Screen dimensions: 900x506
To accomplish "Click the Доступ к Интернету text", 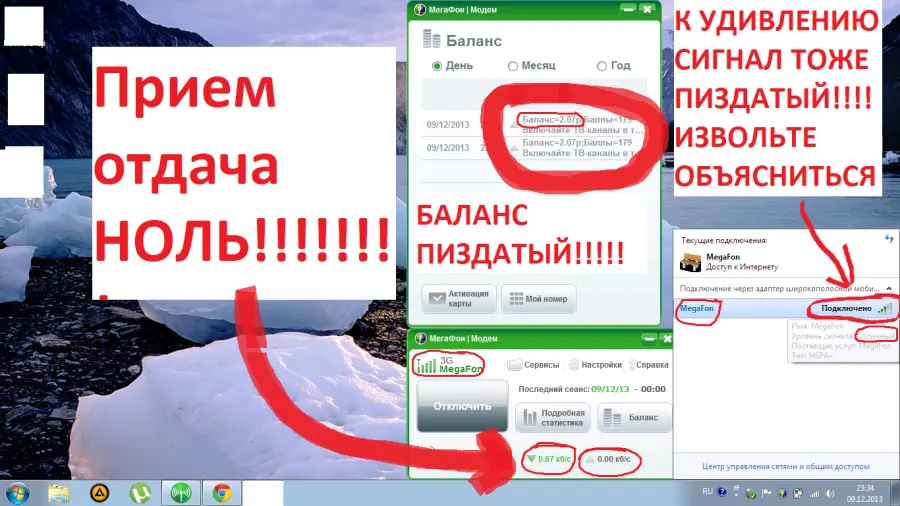I will [x=742, y=267].
